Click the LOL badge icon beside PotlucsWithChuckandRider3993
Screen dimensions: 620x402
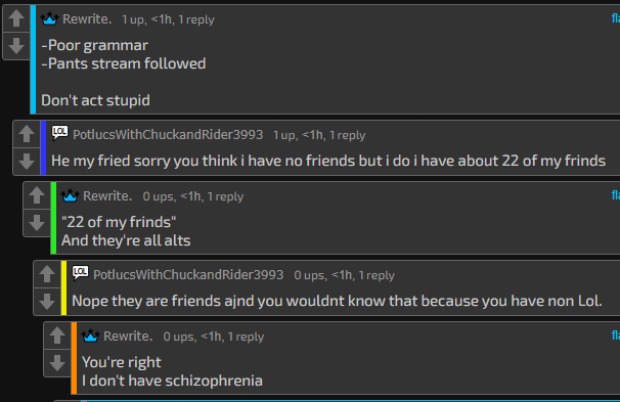tap(60, 133)
